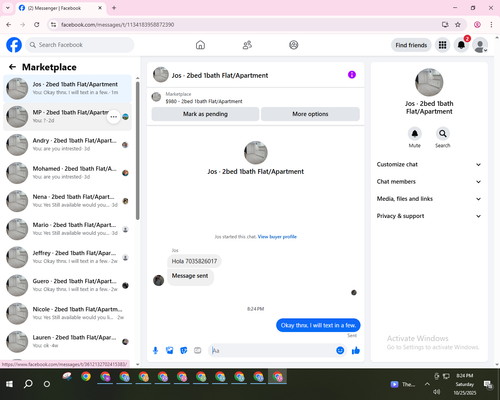Open the emoji picker in message box

coord(340,350)
